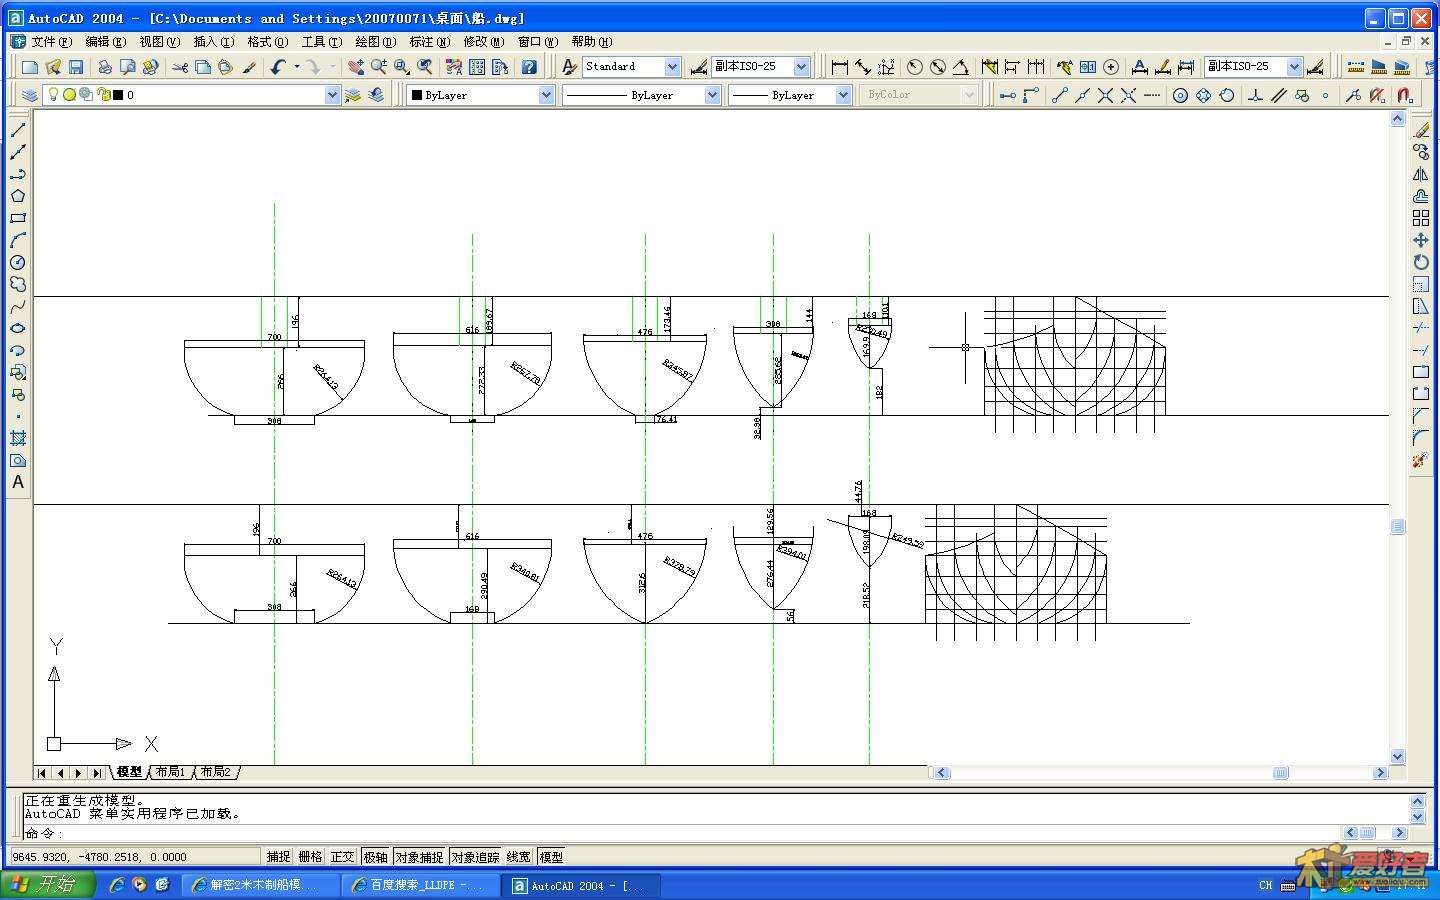This screenshot has height=900, width=1440.
Task: Select the Circle draw tool in left toolbar
Action: pyautogui.click(x=17, y=262)
